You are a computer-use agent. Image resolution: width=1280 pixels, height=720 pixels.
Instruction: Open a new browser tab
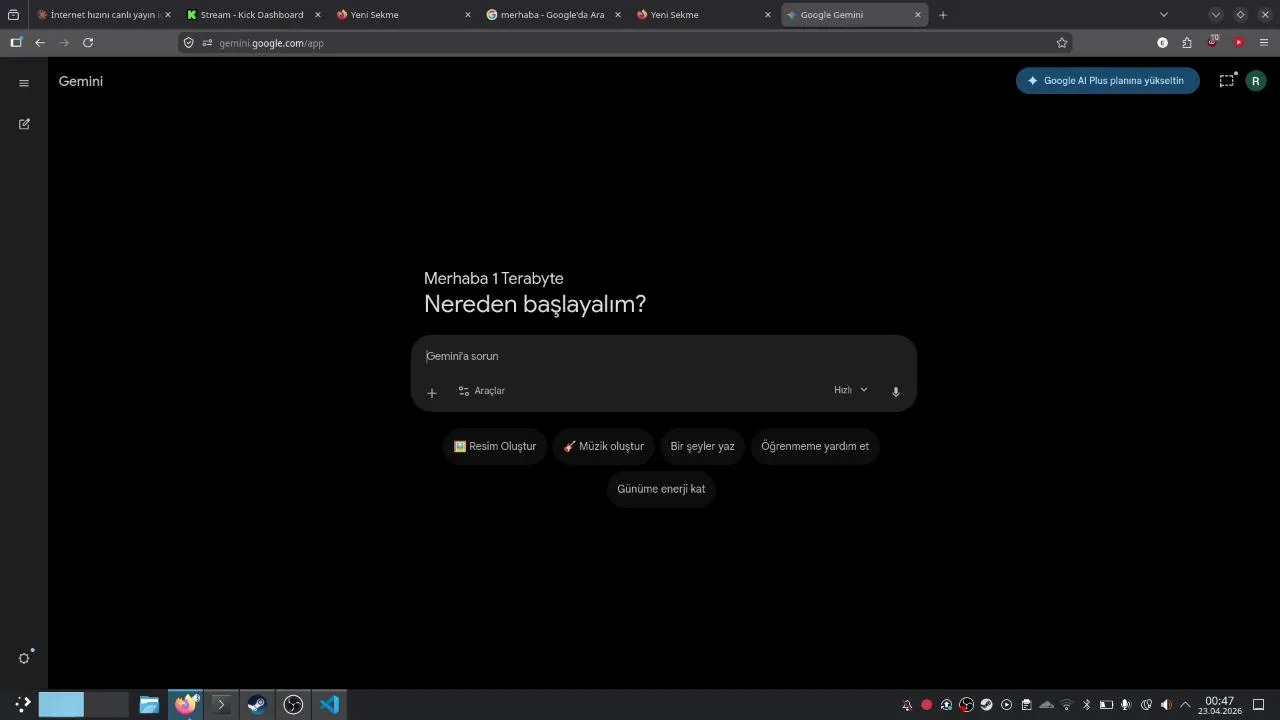pyautogui.click(x=943, y=15)
